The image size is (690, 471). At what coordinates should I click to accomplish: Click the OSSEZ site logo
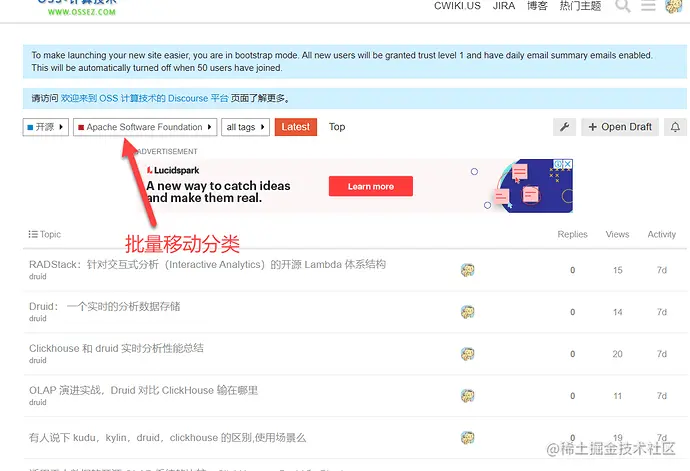pyautogui.click(x=78, y=7)
